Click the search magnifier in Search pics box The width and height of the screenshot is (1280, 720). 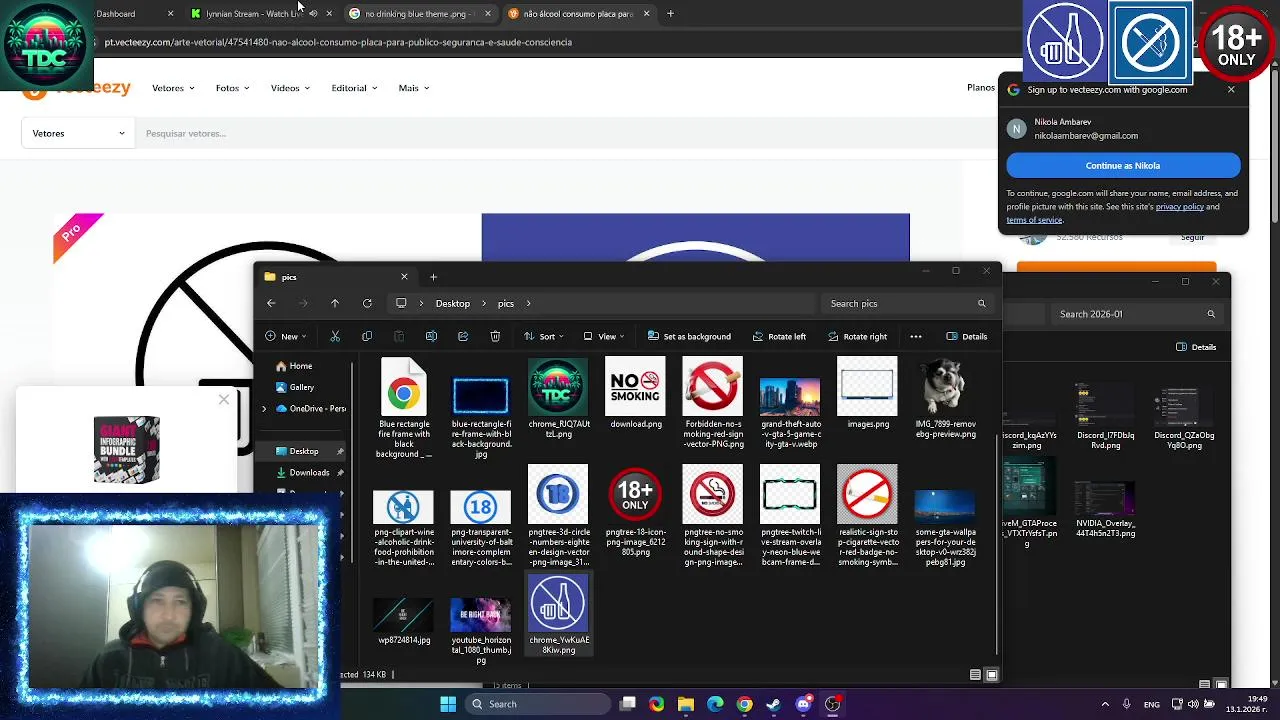pos(981,303)
